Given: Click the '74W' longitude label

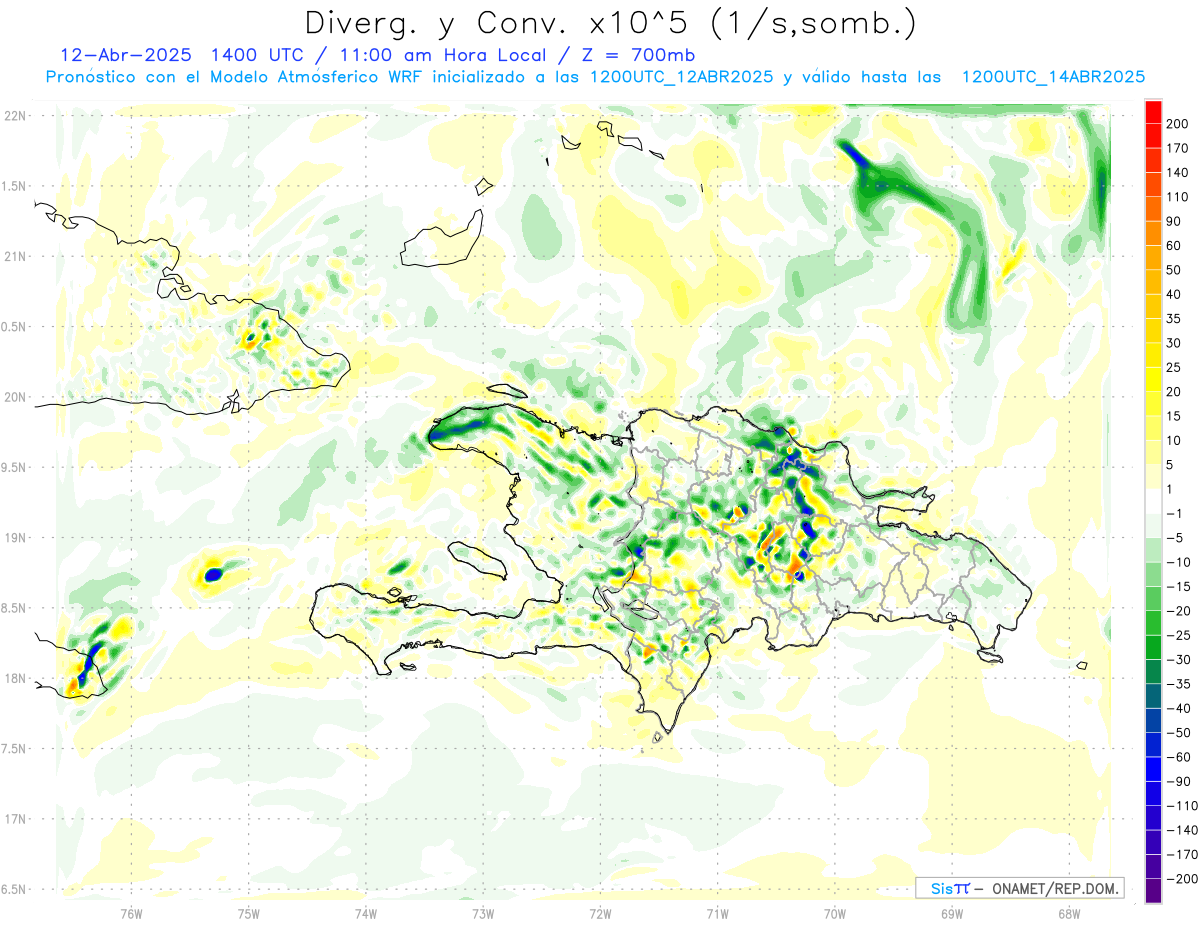Looking at the screenshot, I should (x=366, y=913).
